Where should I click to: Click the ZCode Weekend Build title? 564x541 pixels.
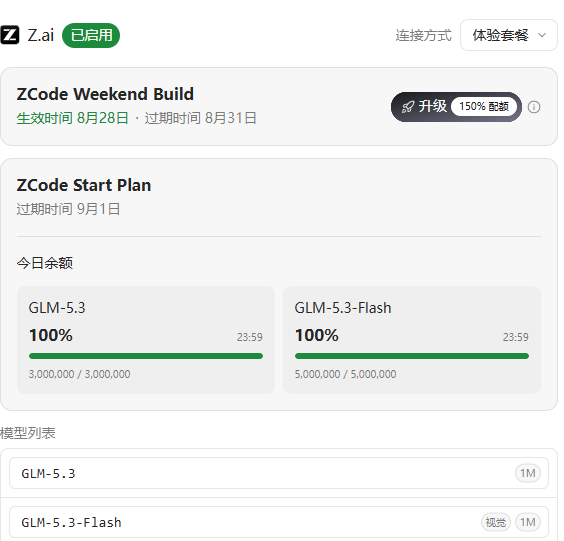coord(105,94)
